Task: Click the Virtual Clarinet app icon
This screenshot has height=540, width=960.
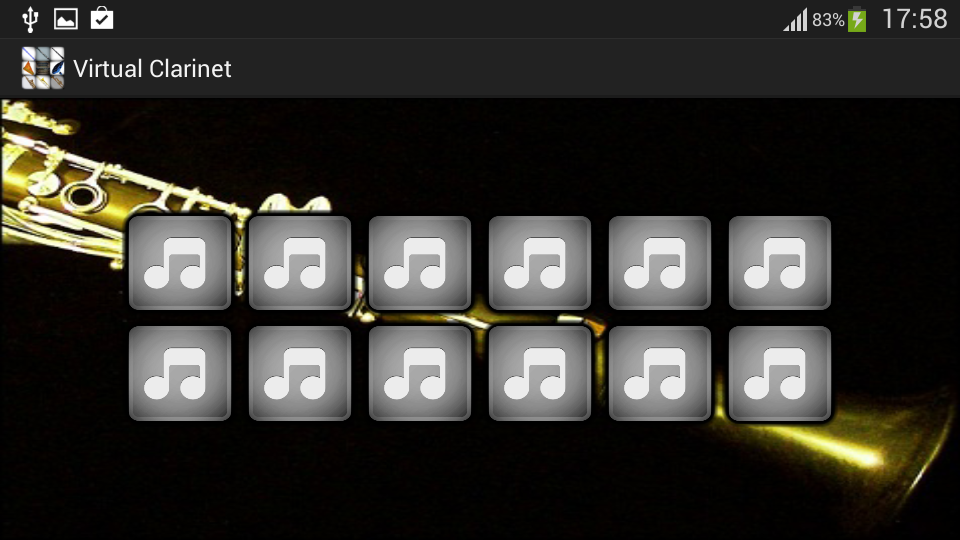Action: 43,68
